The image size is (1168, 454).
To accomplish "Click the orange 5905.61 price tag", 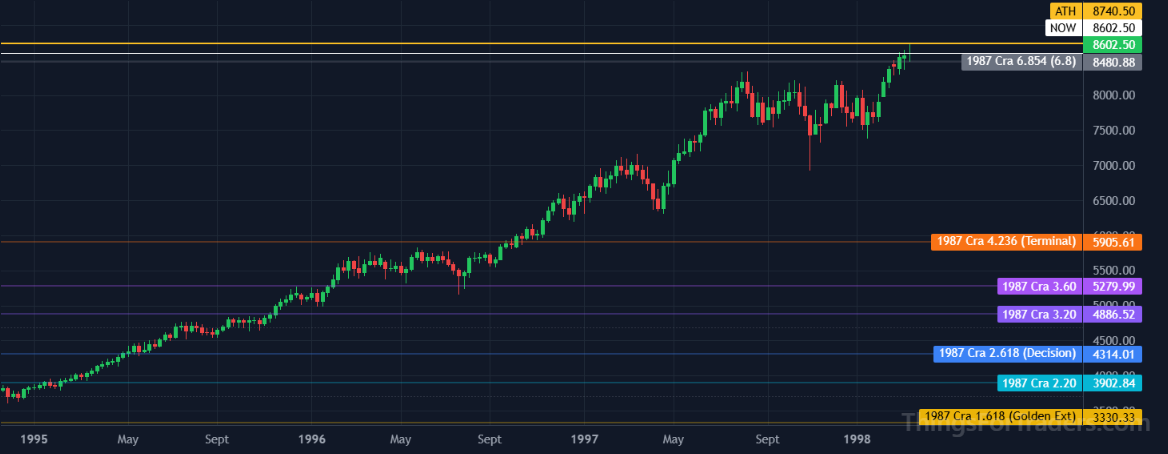I will tap(1113, 242).
